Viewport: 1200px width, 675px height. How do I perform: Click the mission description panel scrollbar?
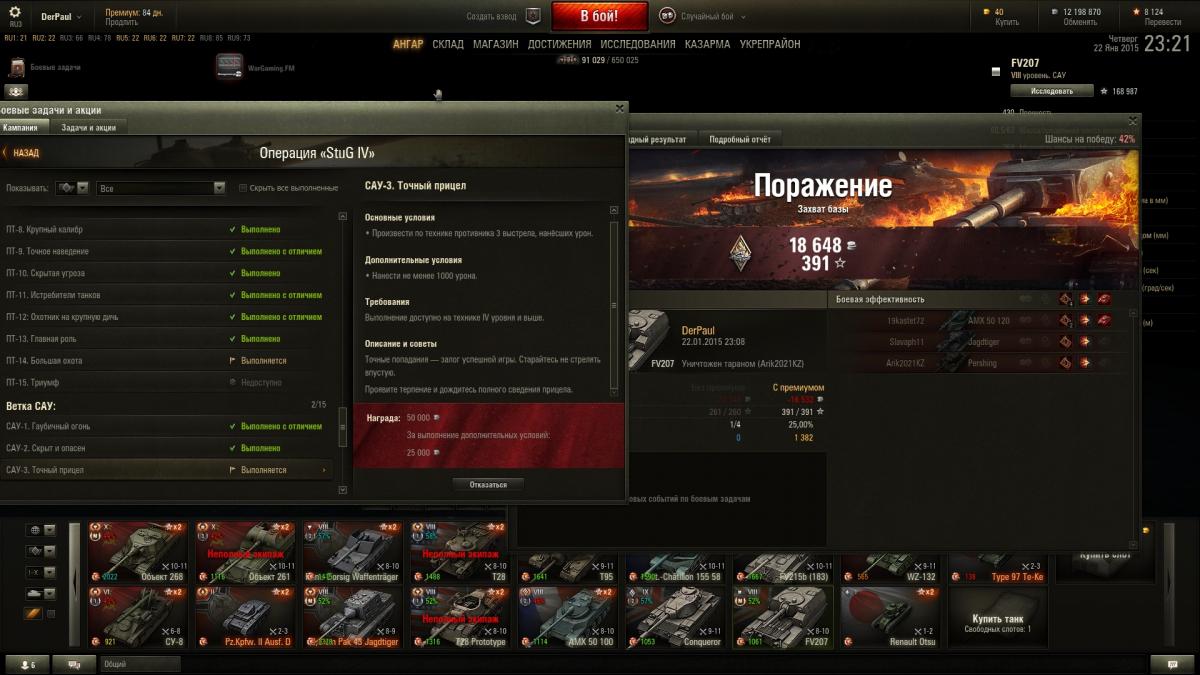[614, 305]
